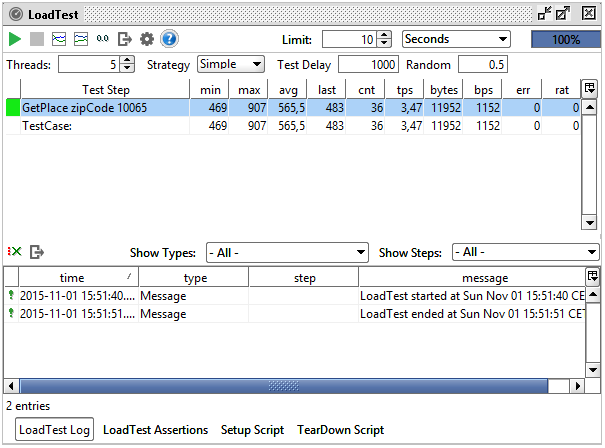
Task: Select the TestCase: summary row
Action: pyautogui.click(x=293, y=125)
